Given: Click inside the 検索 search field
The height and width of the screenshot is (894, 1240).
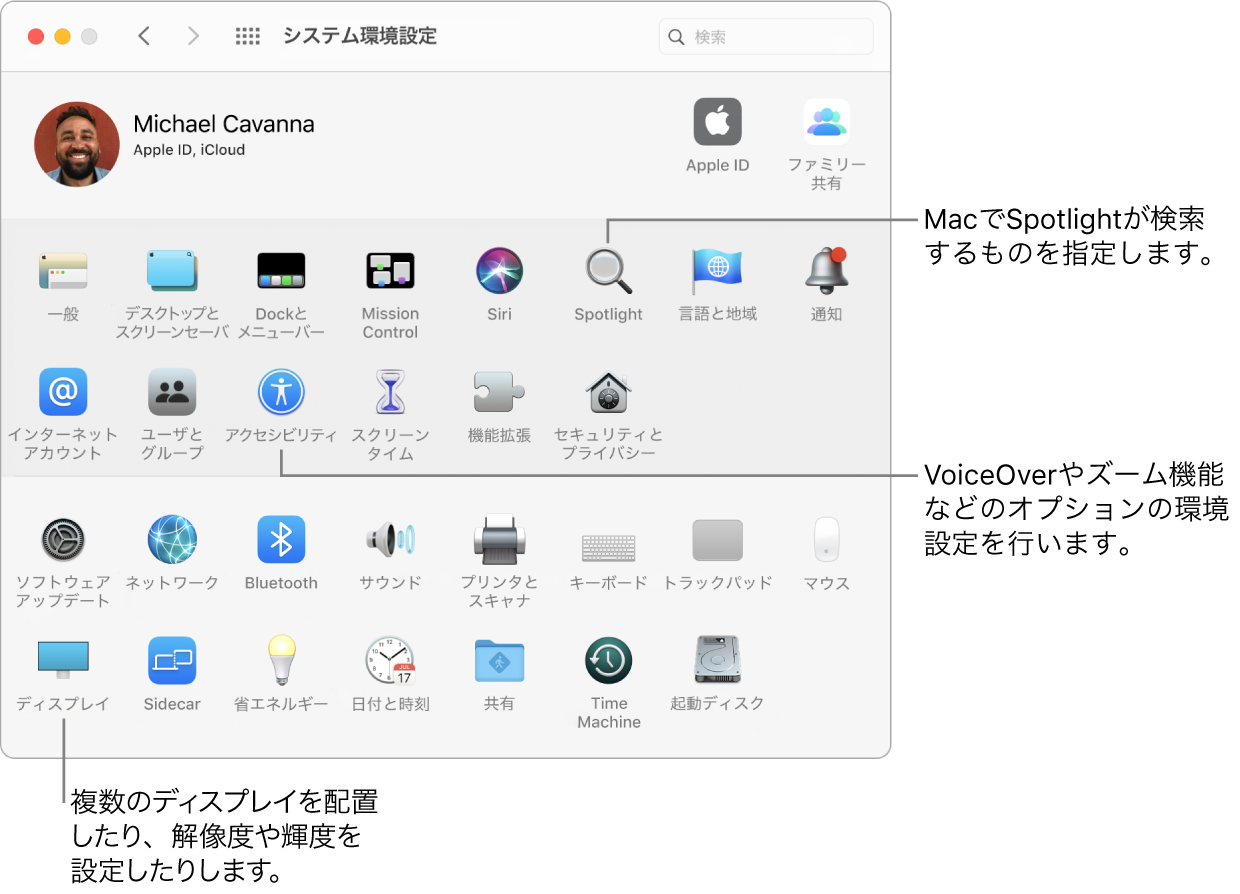Looking at the screenshot, I should coord(766,35).
